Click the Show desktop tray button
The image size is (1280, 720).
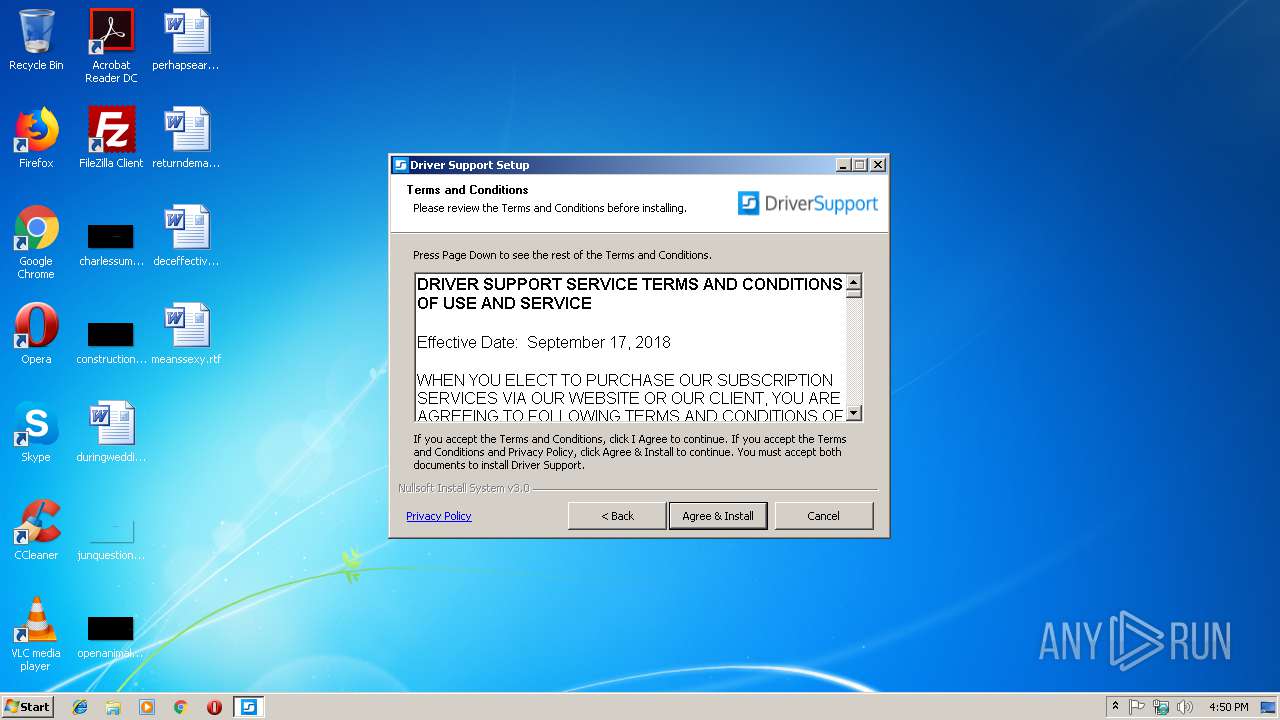(x=1269, y=707)
